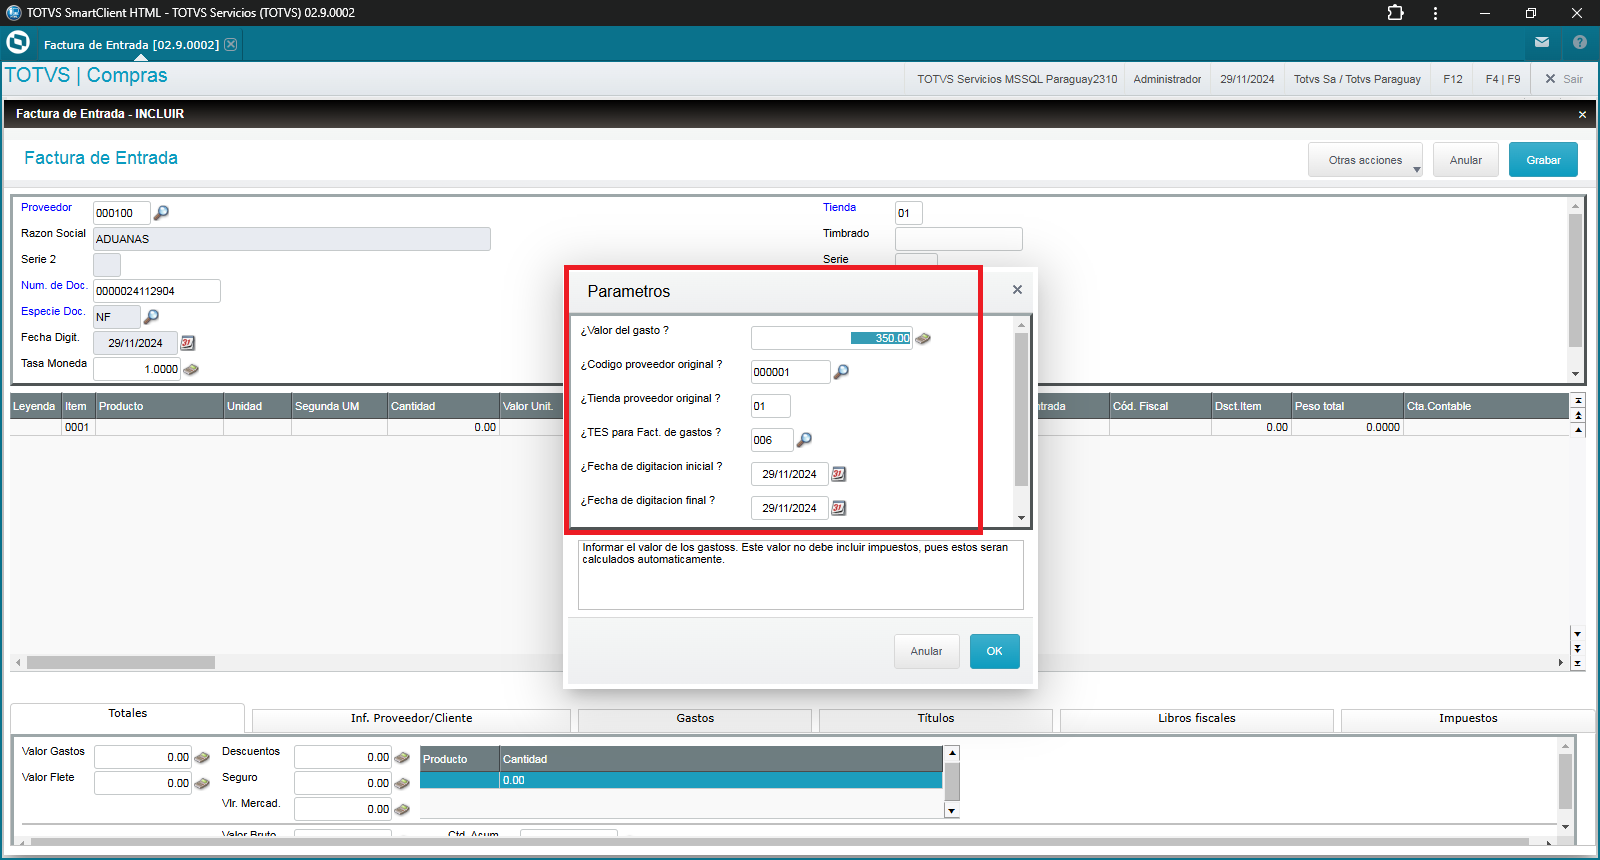Screen dimensions: 1600x860
Task: Click the Tienda input field
Action: pyautogui.click(x=908, y=213)
